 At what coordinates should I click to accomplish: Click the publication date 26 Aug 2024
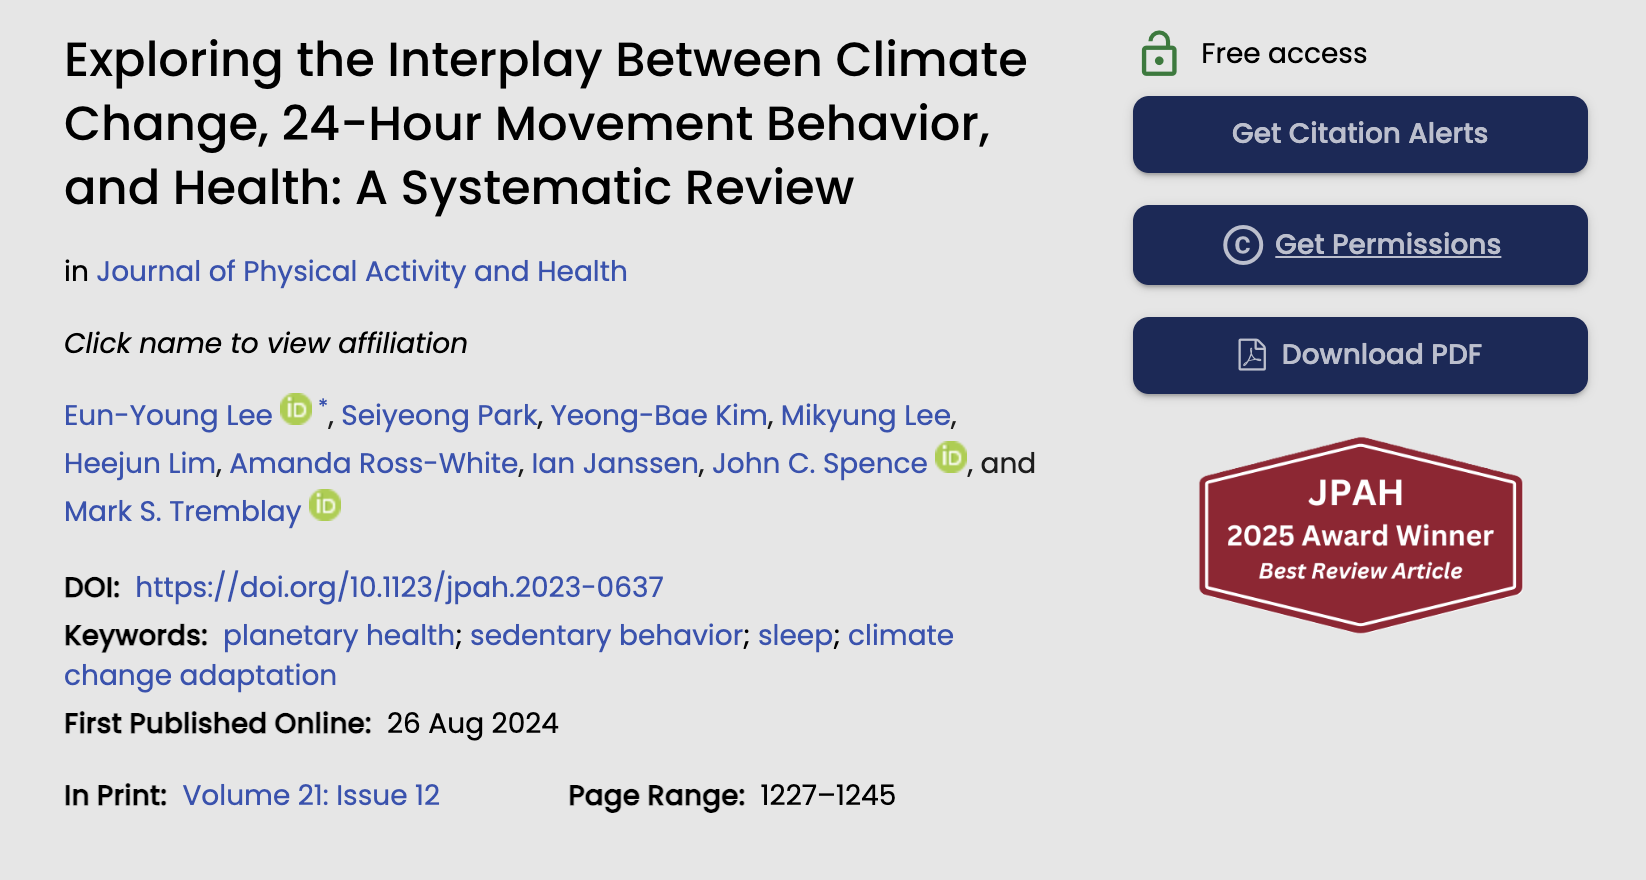[473, 723]
